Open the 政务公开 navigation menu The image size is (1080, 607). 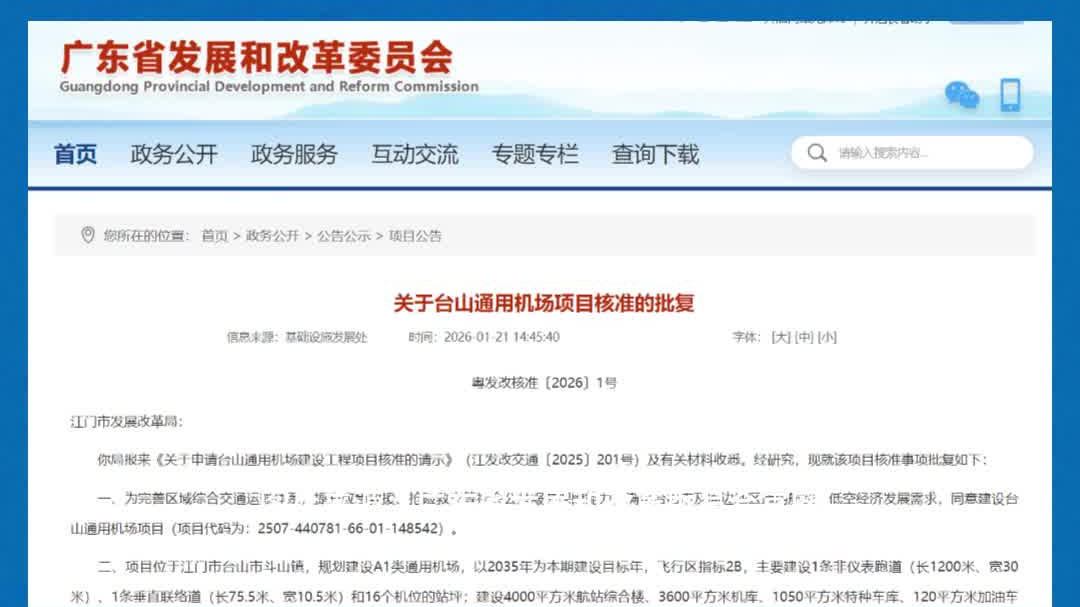(x=174, y=154)
